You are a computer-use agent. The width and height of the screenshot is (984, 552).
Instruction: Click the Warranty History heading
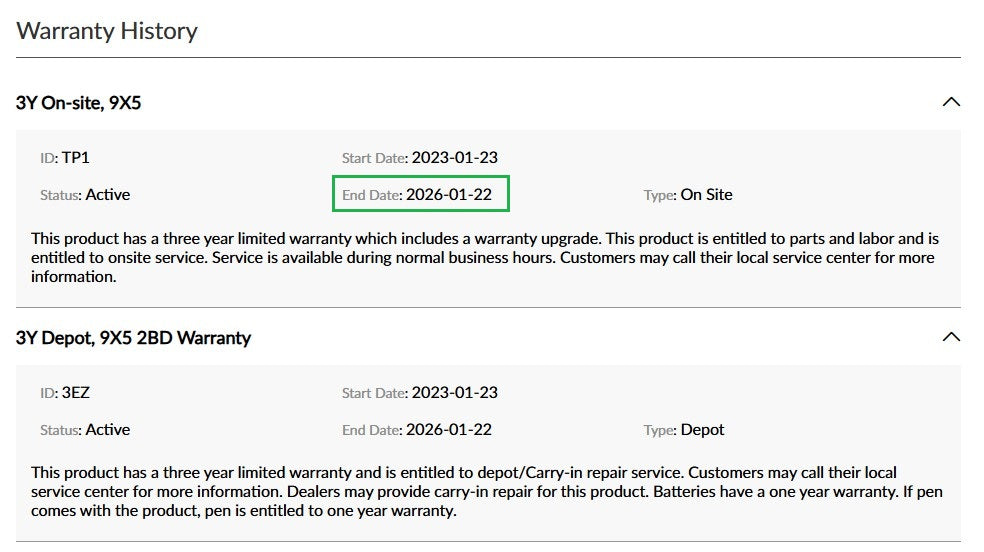click(107, 31)
